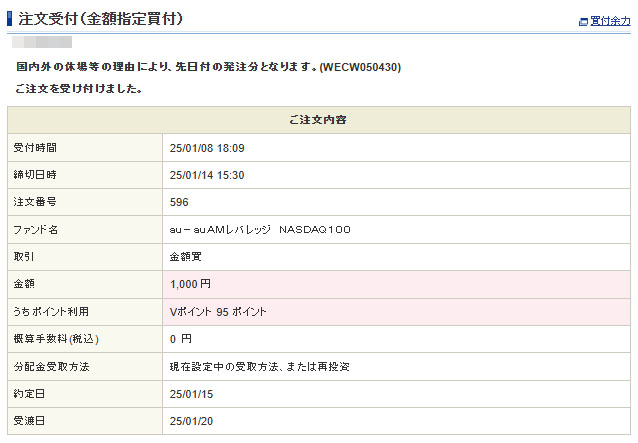Select the 締切日時 value 25/01/14 15:30
This screenshot has height=443, width=638.
pos(207,175)
